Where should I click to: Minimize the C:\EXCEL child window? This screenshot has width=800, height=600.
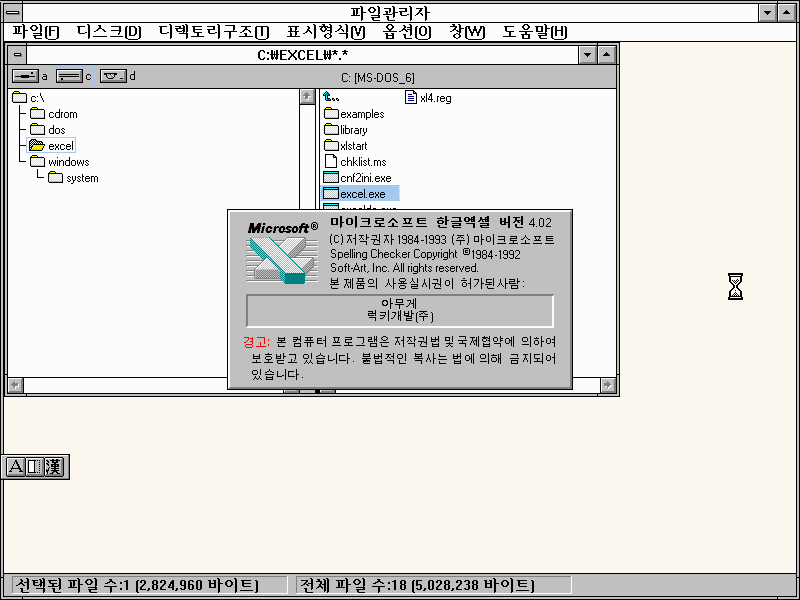point(587,54)
